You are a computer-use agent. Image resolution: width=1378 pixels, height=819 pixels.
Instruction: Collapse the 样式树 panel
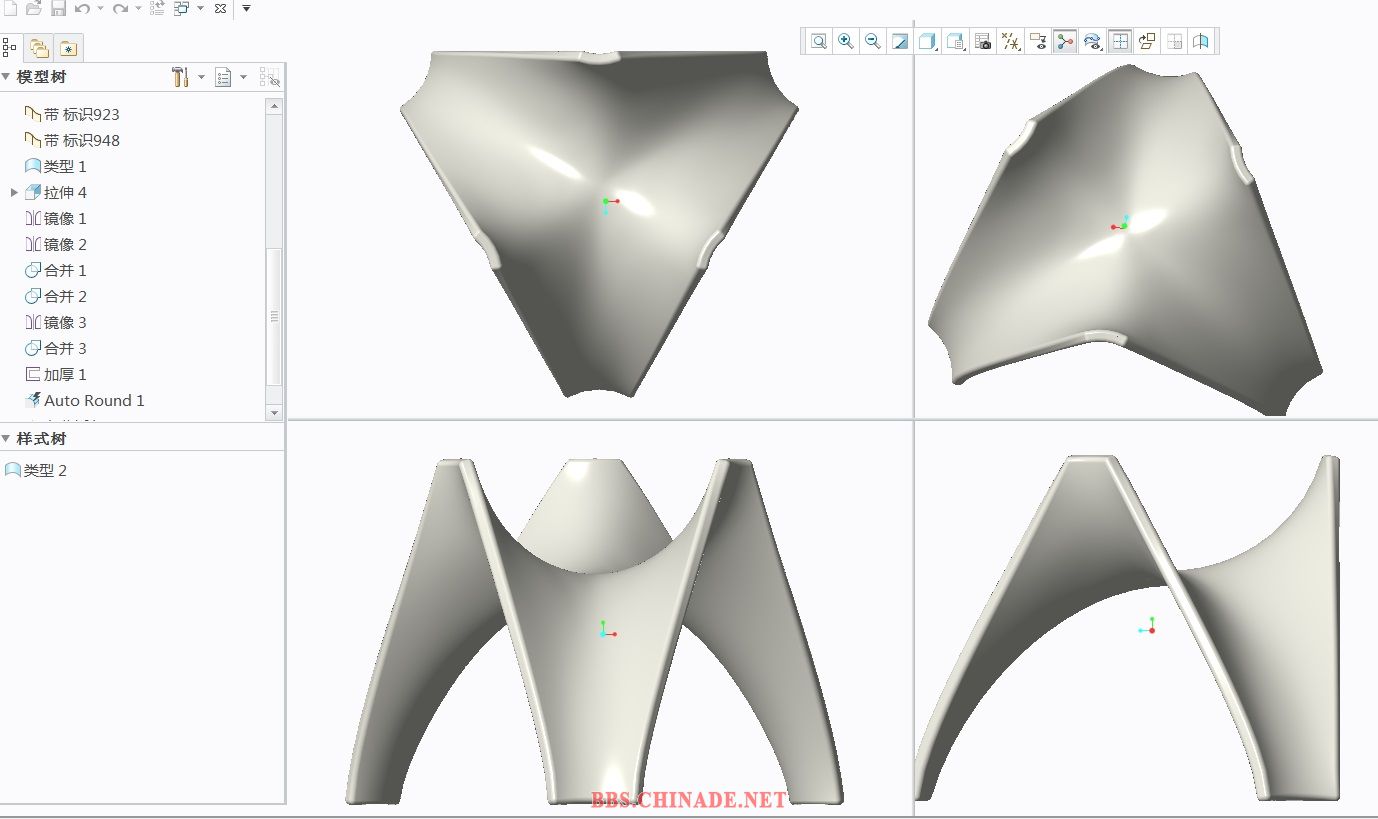(x=6, y=439)
